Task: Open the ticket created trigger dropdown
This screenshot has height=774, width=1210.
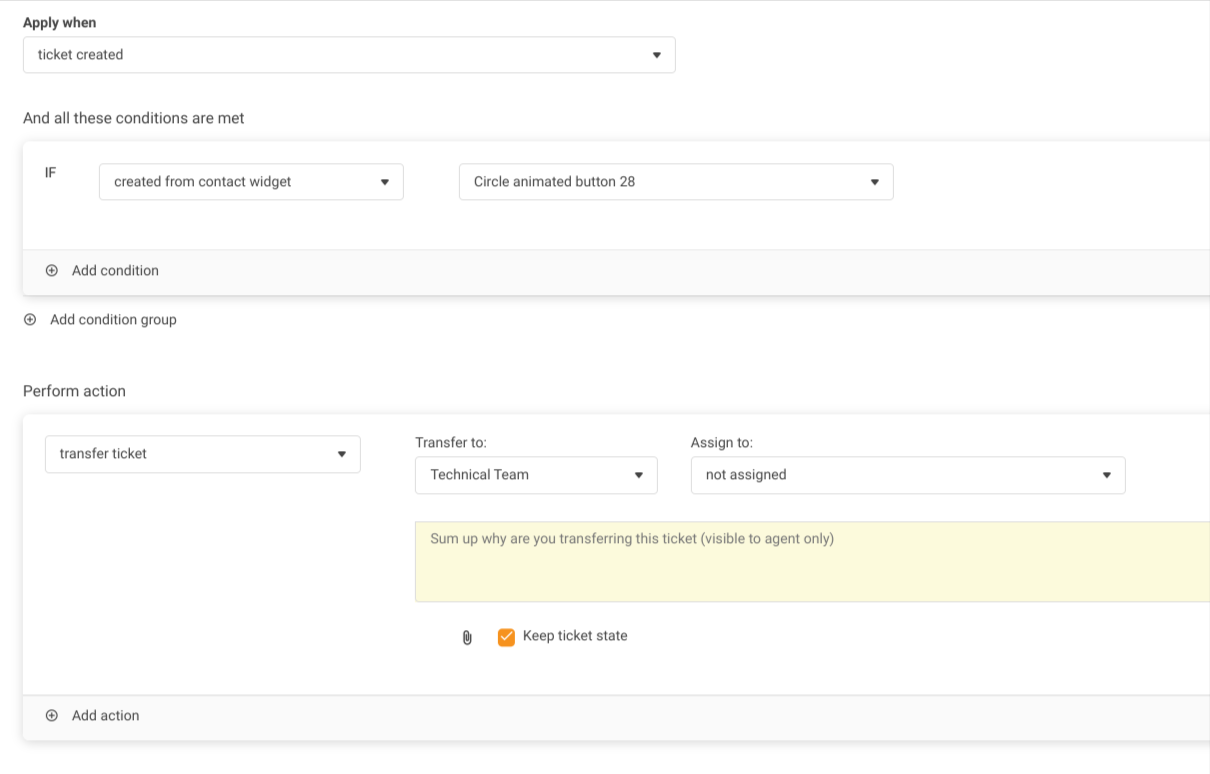Action: coord(340,55)
